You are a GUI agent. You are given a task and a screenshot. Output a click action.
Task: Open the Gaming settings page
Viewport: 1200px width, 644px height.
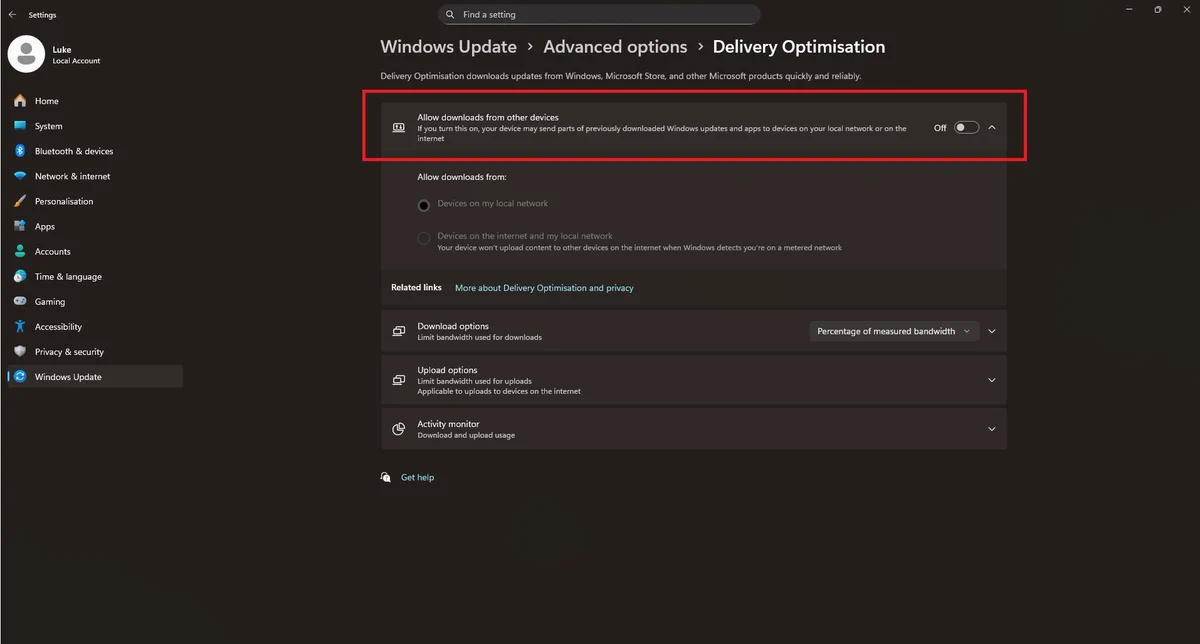[x=94, y=301]
